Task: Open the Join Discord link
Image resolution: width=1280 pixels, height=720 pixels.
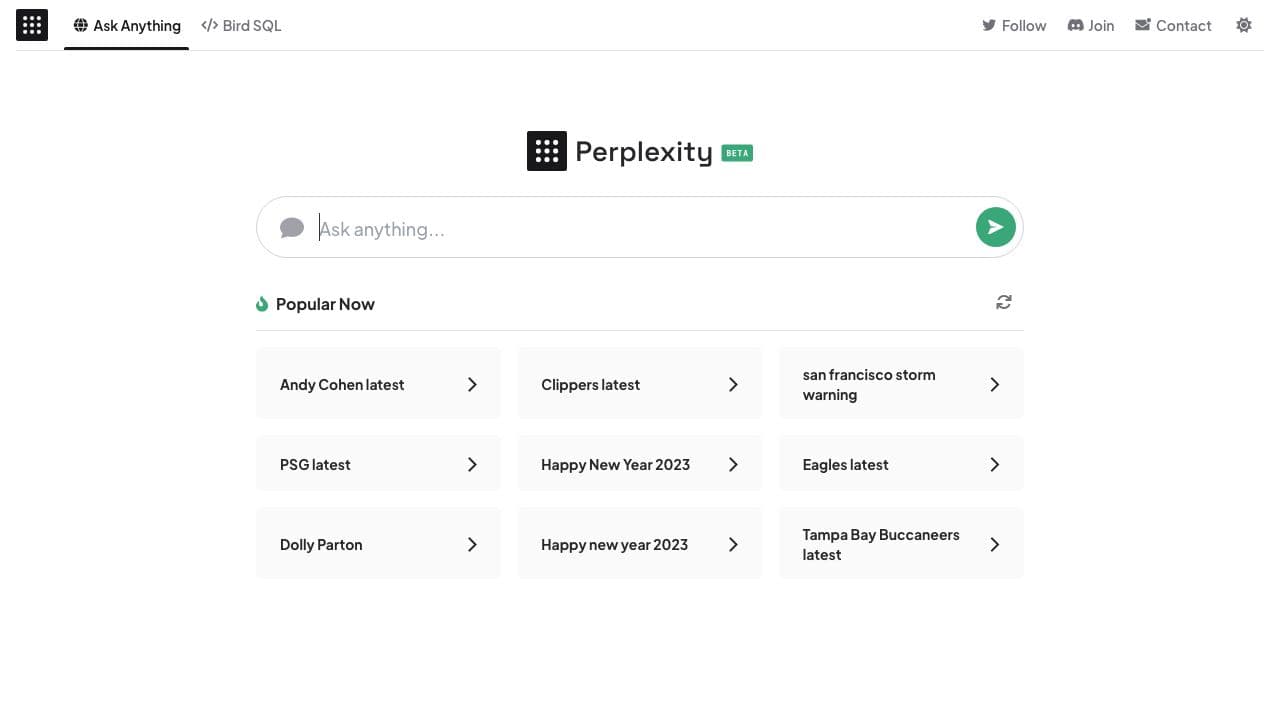Action: click(x=1091, y=25)
